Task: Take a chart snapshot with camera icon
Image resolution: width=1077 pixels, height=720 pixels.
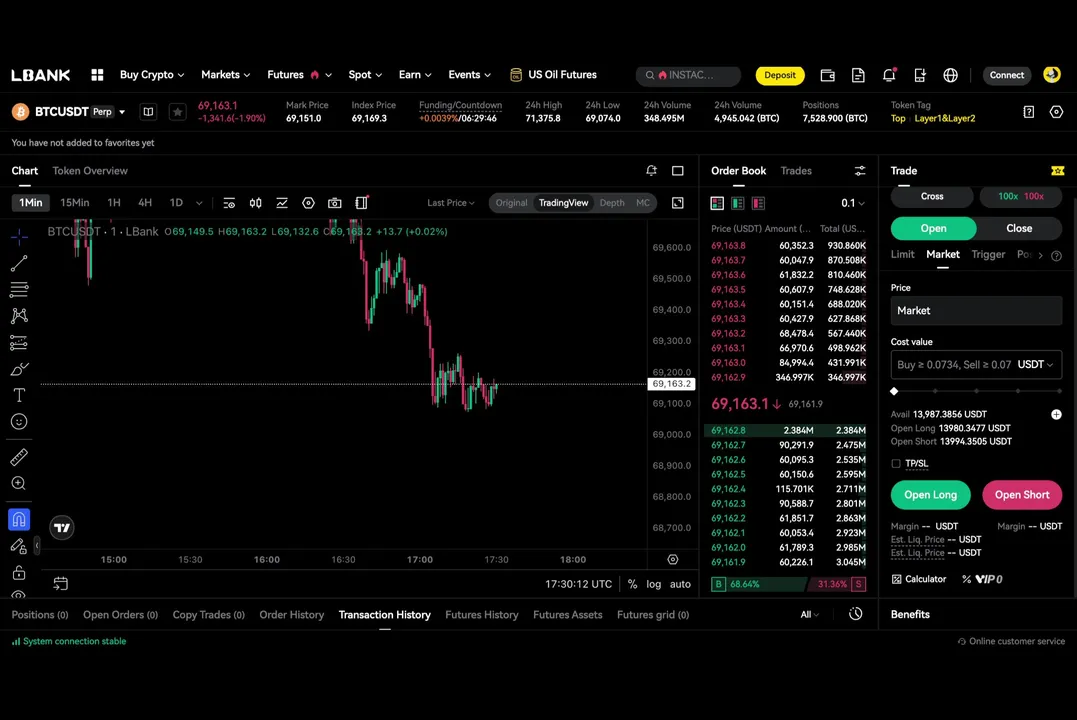Action: (x=335, y=203)
